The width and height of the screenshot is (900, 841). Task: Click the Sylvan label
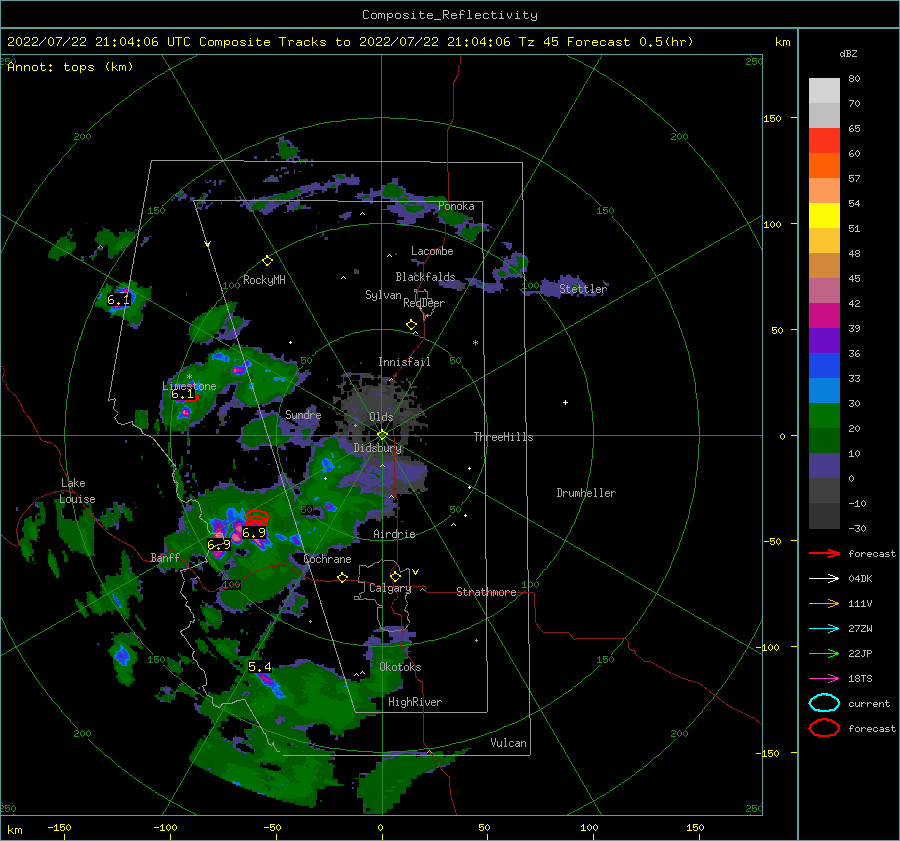point(383,295)
